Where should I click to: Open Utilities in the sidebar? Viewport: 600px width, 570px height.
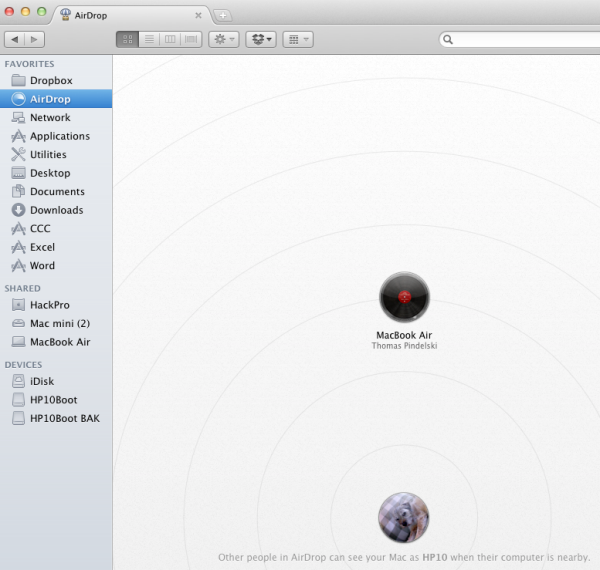click(x=56, y=155)
